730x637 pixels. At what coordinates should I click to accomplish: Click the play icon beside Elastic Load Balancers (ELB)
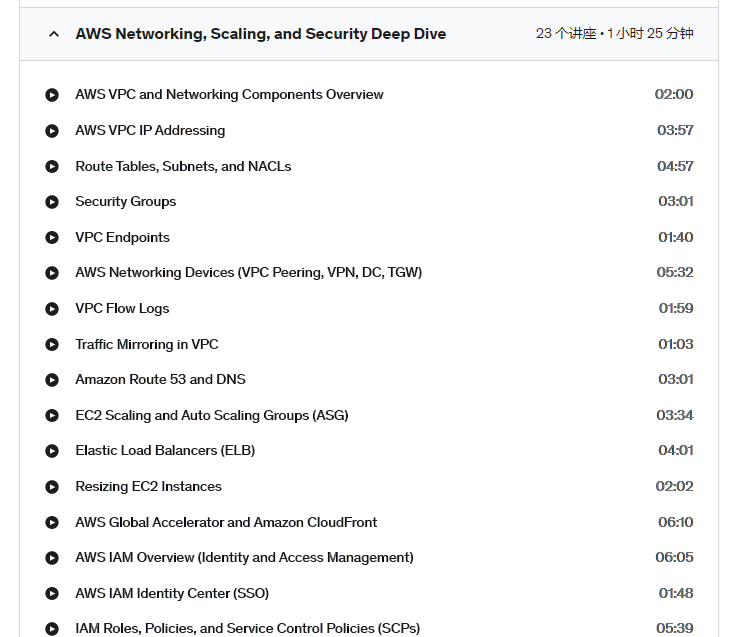pyautogui.click(x=52, y=451)
